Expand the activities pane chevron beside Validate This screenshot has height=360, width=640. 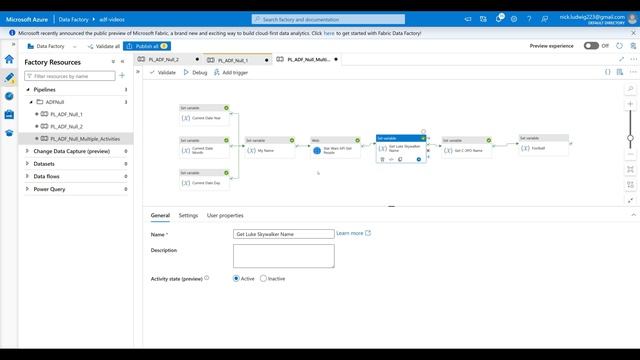[138, 72]
